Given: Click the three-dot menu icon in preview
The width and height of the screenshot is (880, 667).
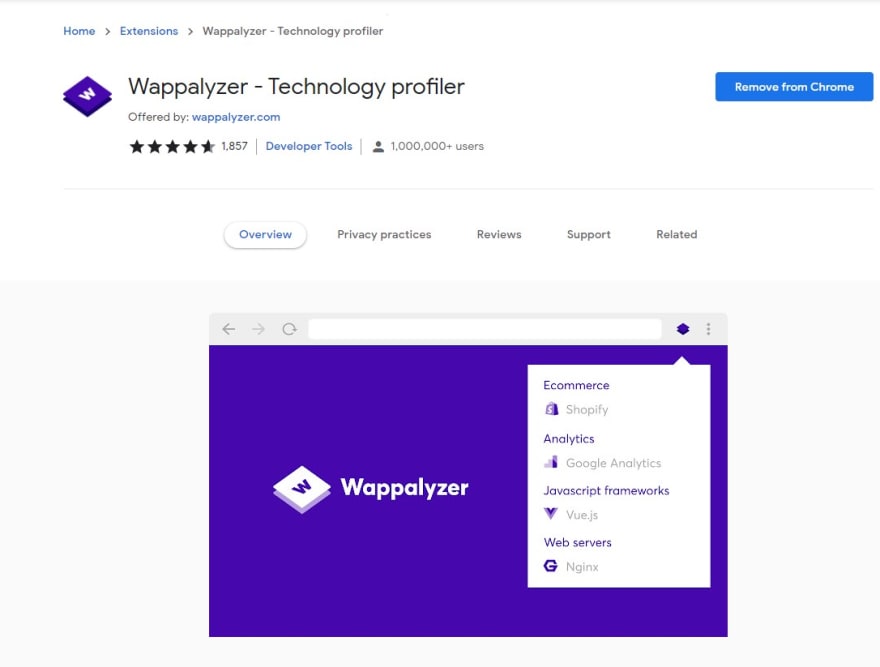Looking at the screenshot, I should [x=708, y=328].
